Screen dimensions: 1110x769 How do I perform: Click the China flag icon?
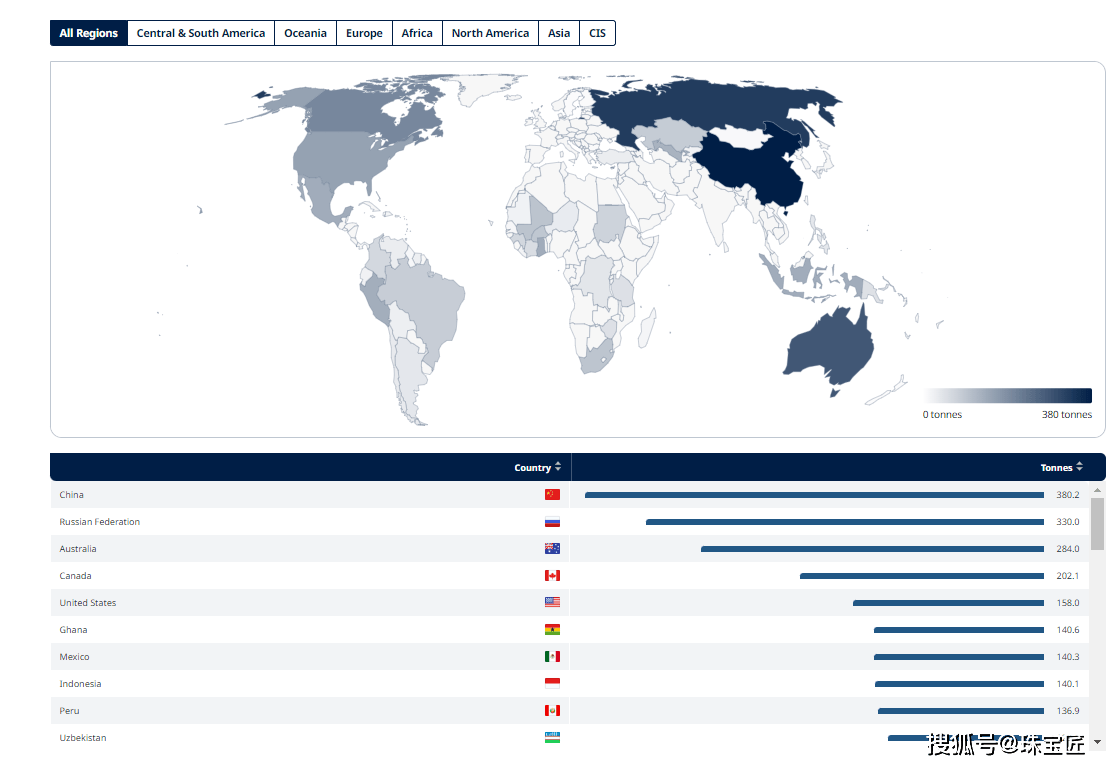pyautogui.click(x=552, y=495)
